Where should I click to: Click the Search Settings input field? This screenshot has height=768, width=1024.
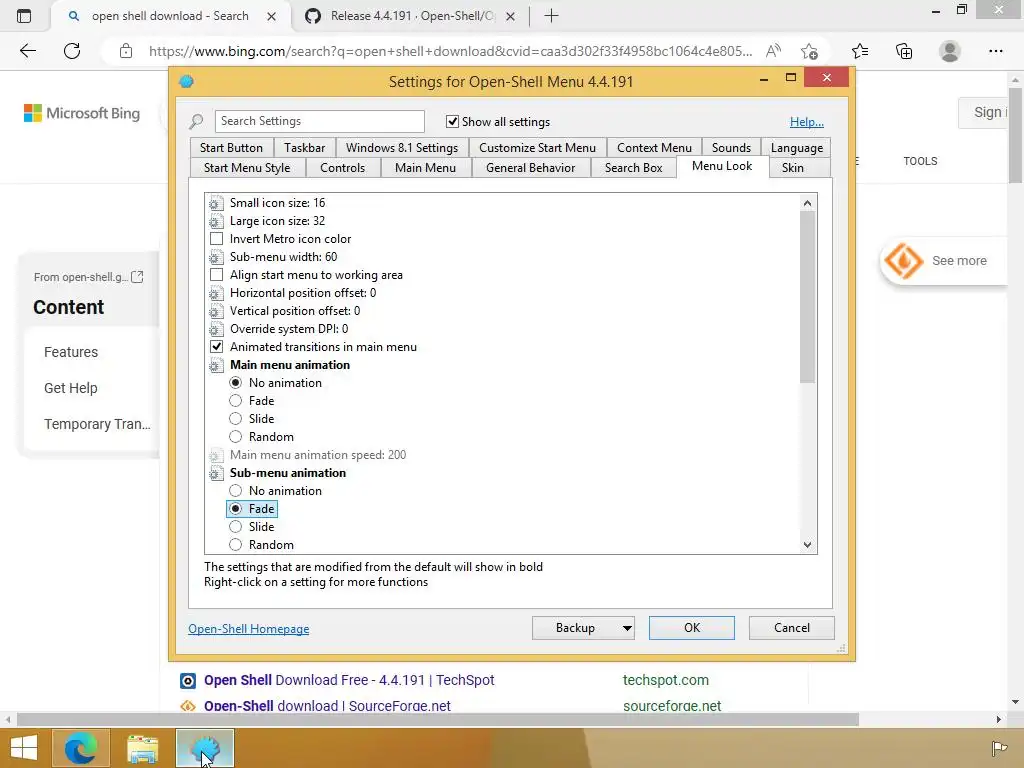[319, 121]
